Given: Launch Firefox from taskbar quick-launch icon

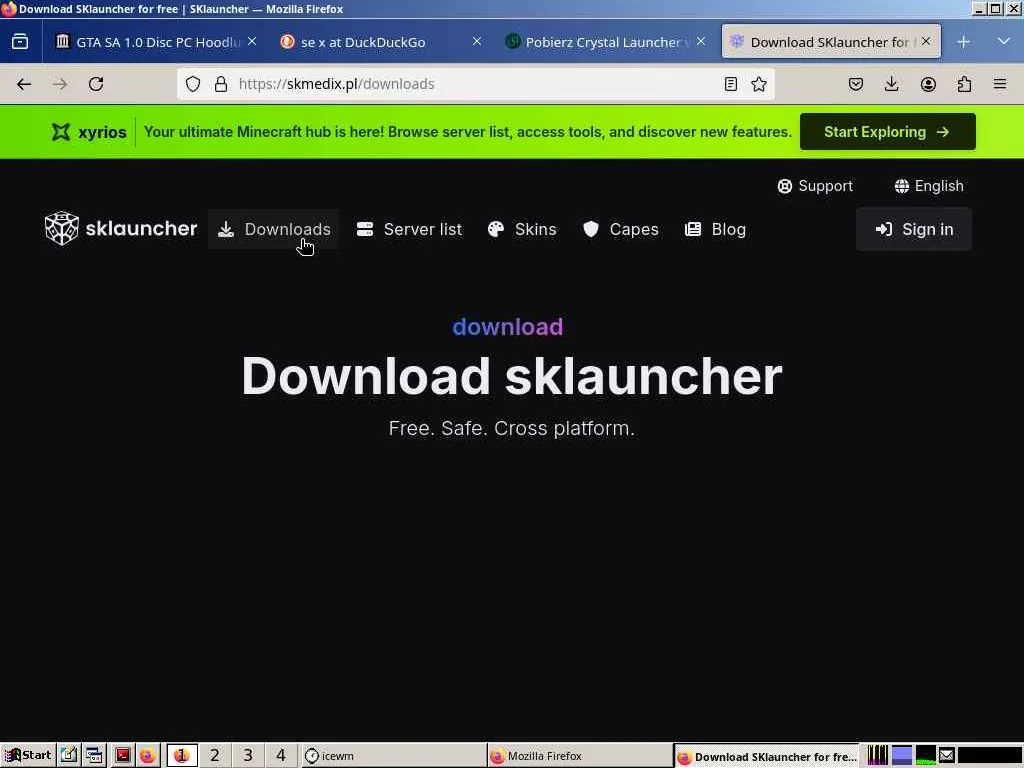Looking at the screenshot, I should 148,756.
